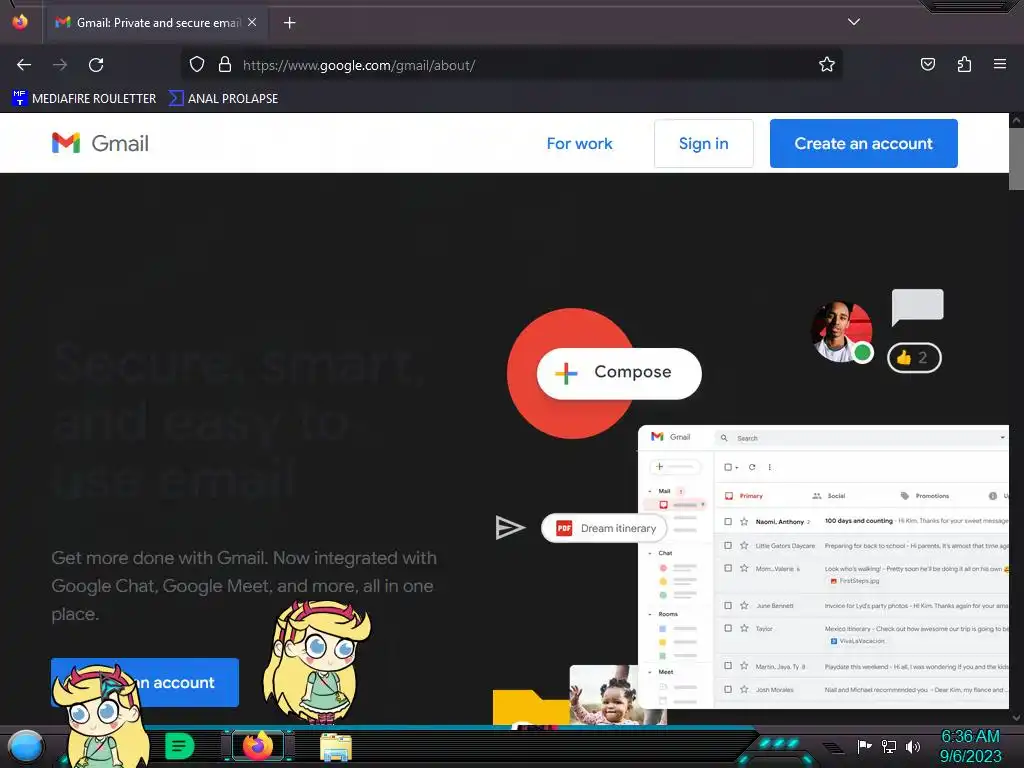Open the network icon in the system tray
Image resolution: width=1024 pixels, height=768 pixels.
coord(889,746)
